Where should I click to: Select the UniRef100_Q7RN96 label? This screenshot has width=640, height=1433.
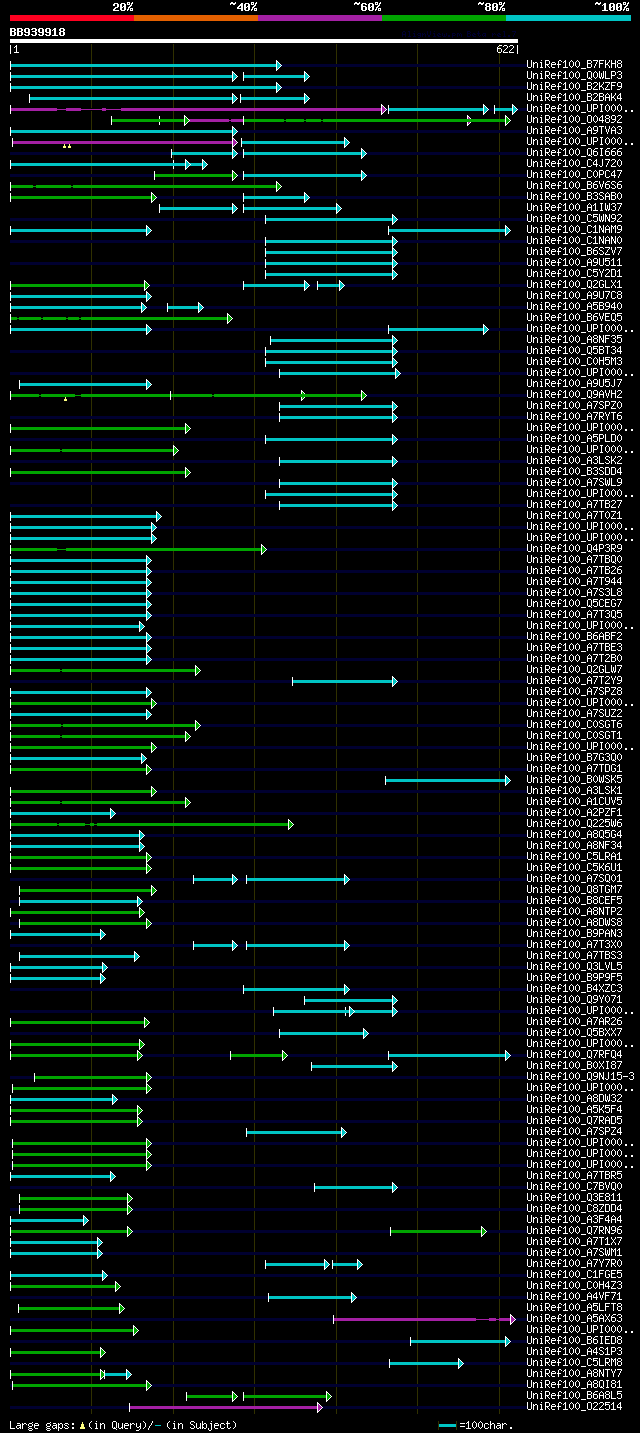(x=574, y=1231)
